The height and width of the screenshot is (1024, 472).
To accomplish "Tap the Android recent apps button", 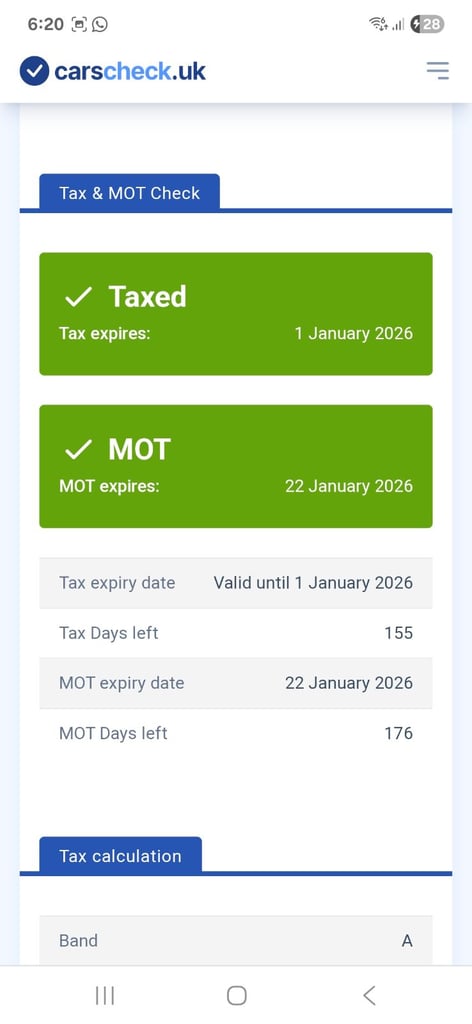I will (x=104, y=995).
